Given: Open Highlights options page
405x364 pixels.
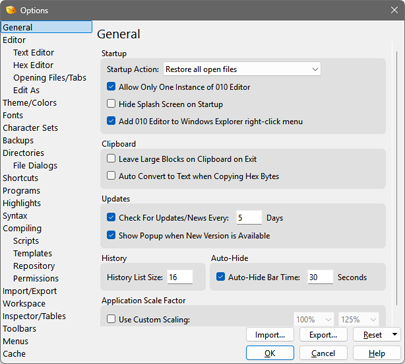Looking at the screenshot, I should [22, 203].
